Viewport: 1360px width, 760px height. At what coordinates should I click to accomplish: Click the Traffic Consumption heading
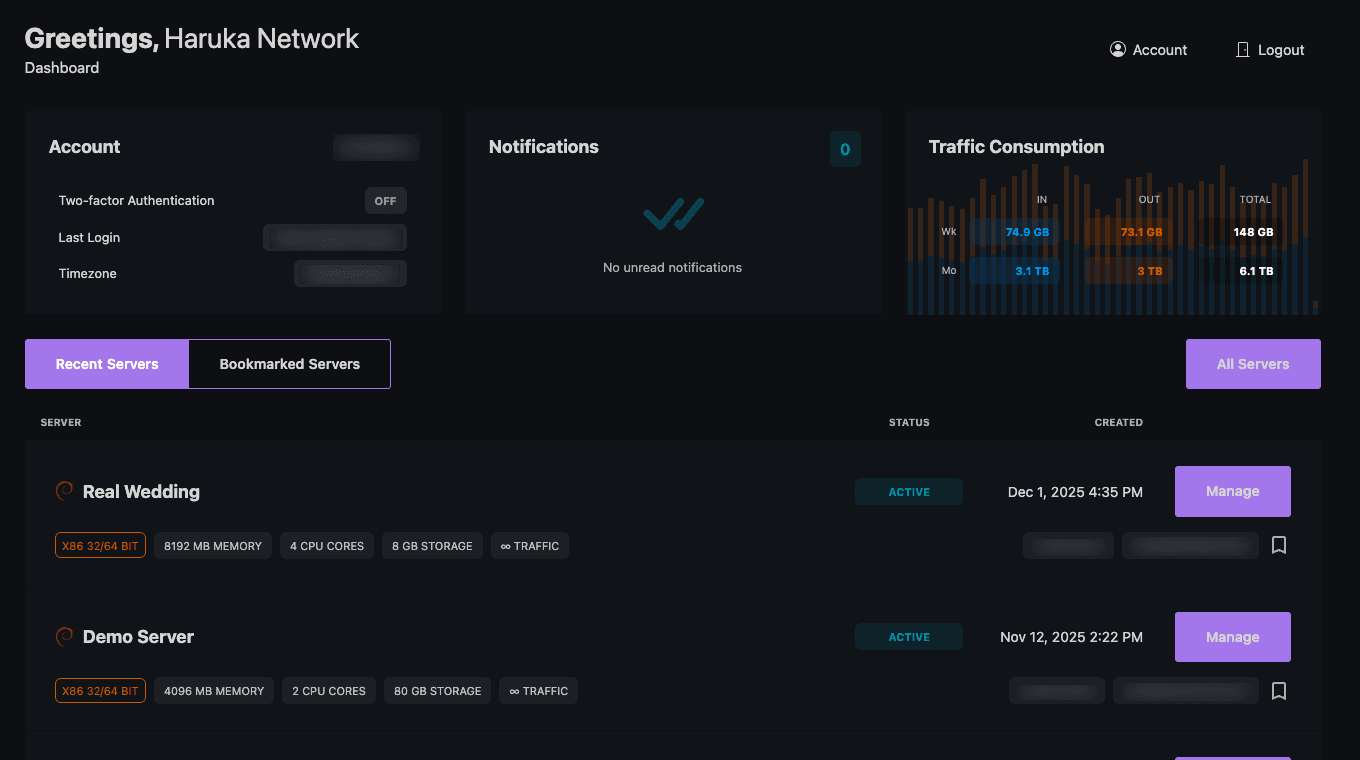[1016, 147]
